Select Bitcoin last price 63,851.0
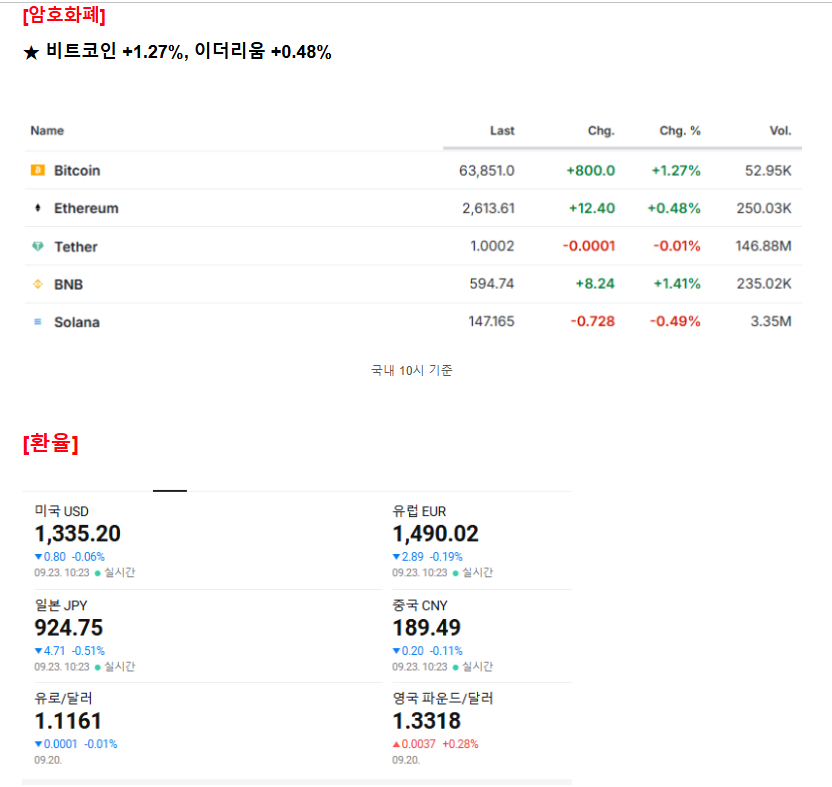Image resolution: width=832 pixels, height=787 pixels. coord(487,170)
